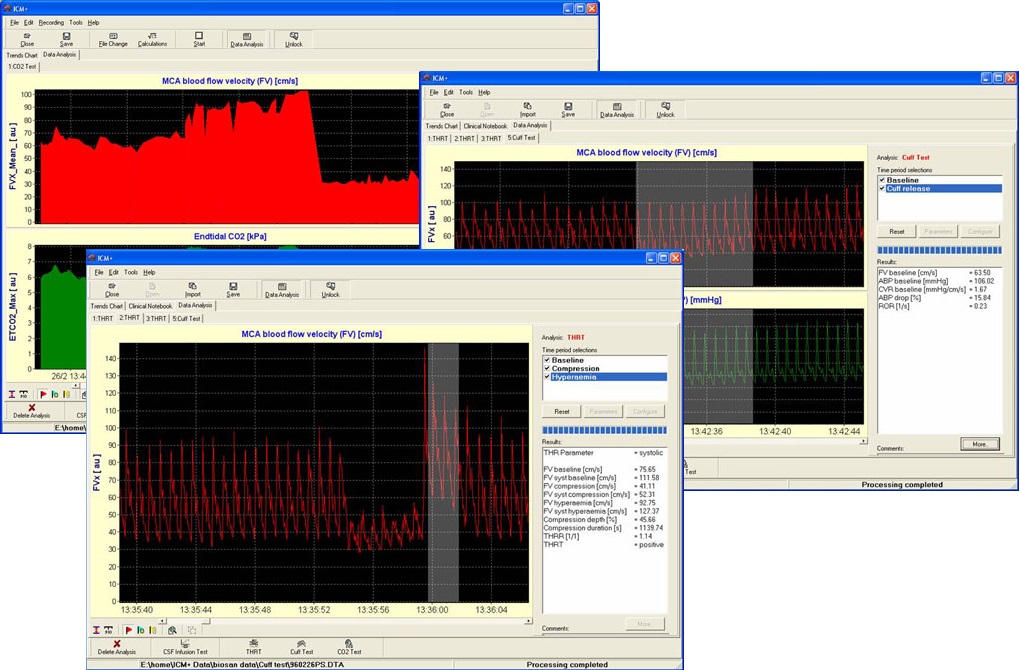
Task: Launch CO2 Test from the bottom toolbar
Action: coord(349,647)
